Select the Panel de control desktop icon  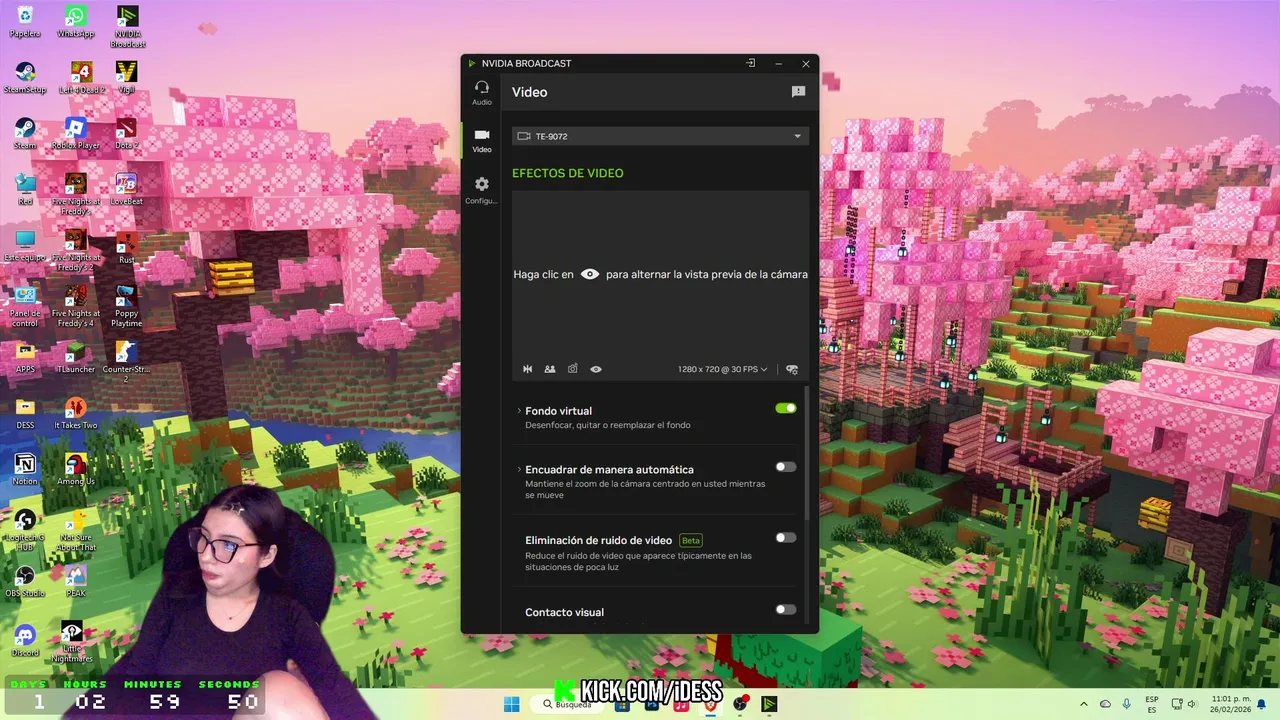(x=25, y=307)
